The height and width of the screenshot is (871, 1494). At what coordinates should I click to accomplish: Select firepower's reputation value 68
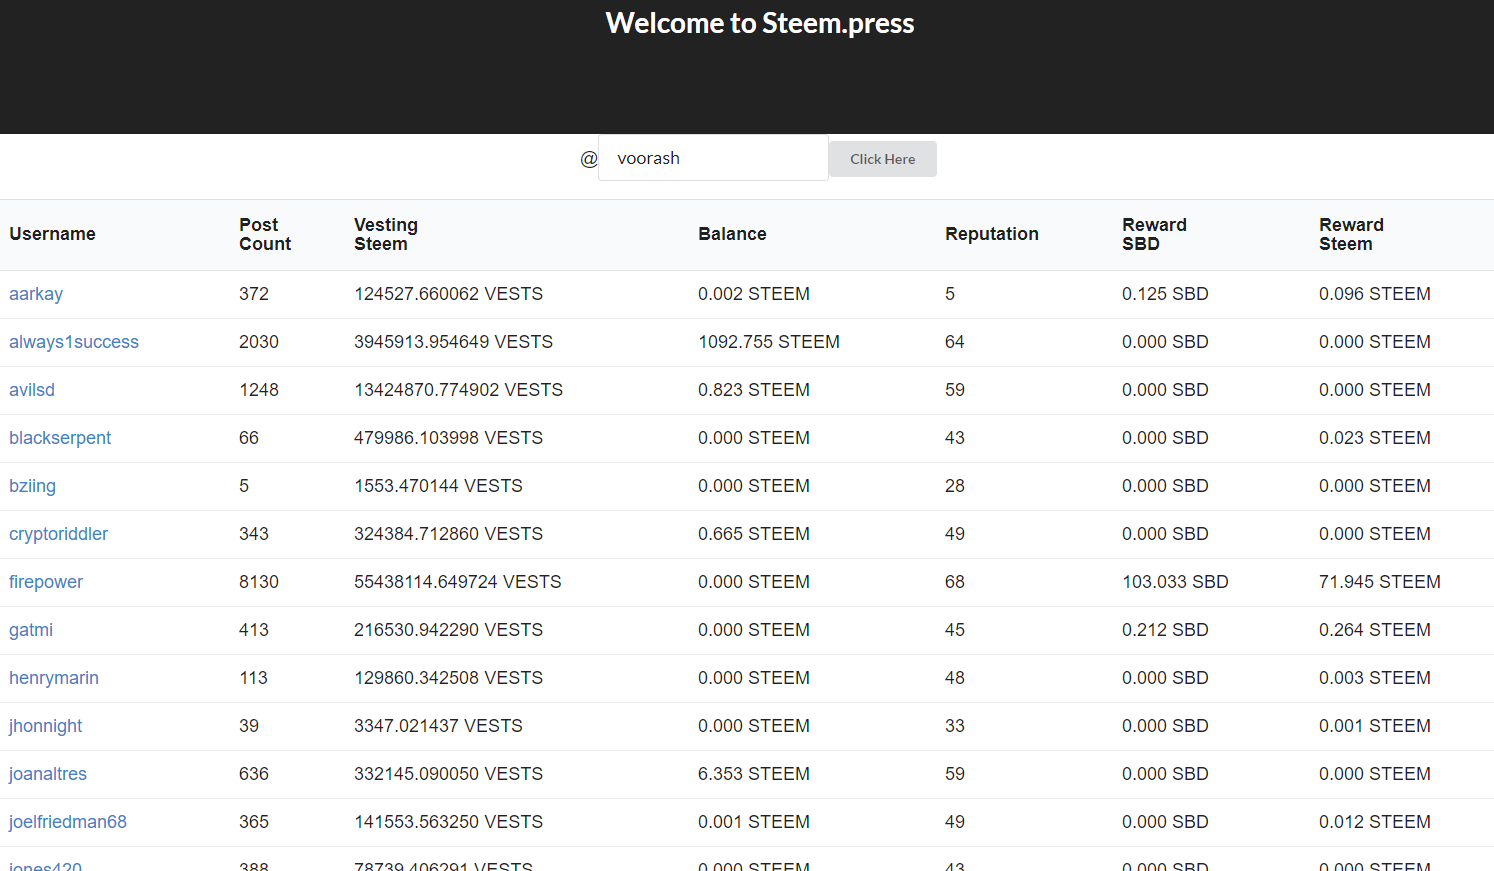pos(955,582)
